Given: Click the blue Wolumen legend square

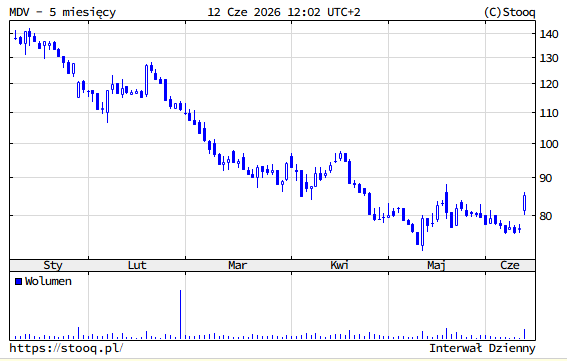Looking at the screenshot, I should pyautogui.click(x=19, y=281).
